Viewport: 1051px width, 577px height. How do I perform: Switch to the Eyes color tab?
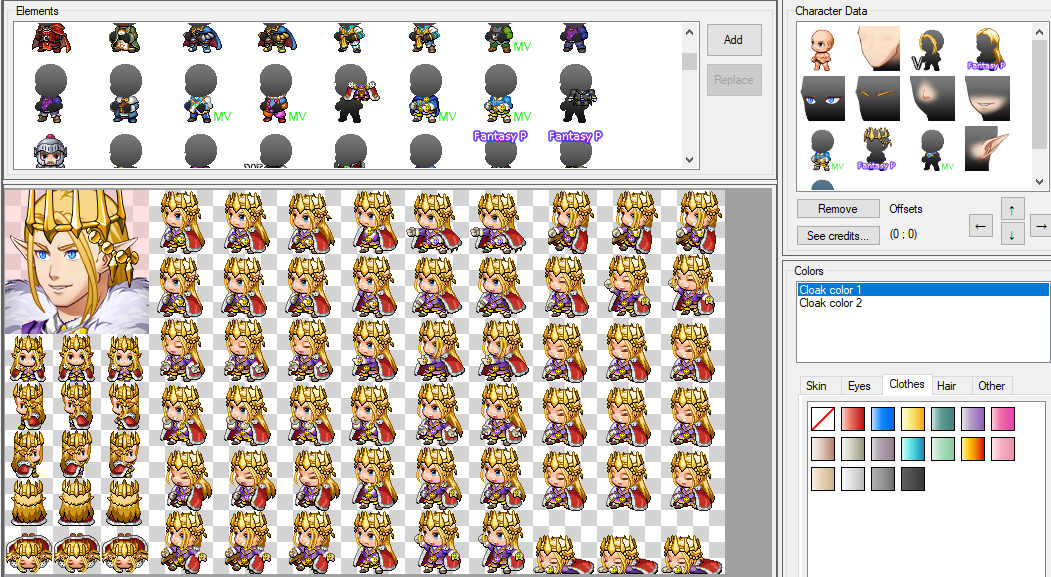(859, 386)
